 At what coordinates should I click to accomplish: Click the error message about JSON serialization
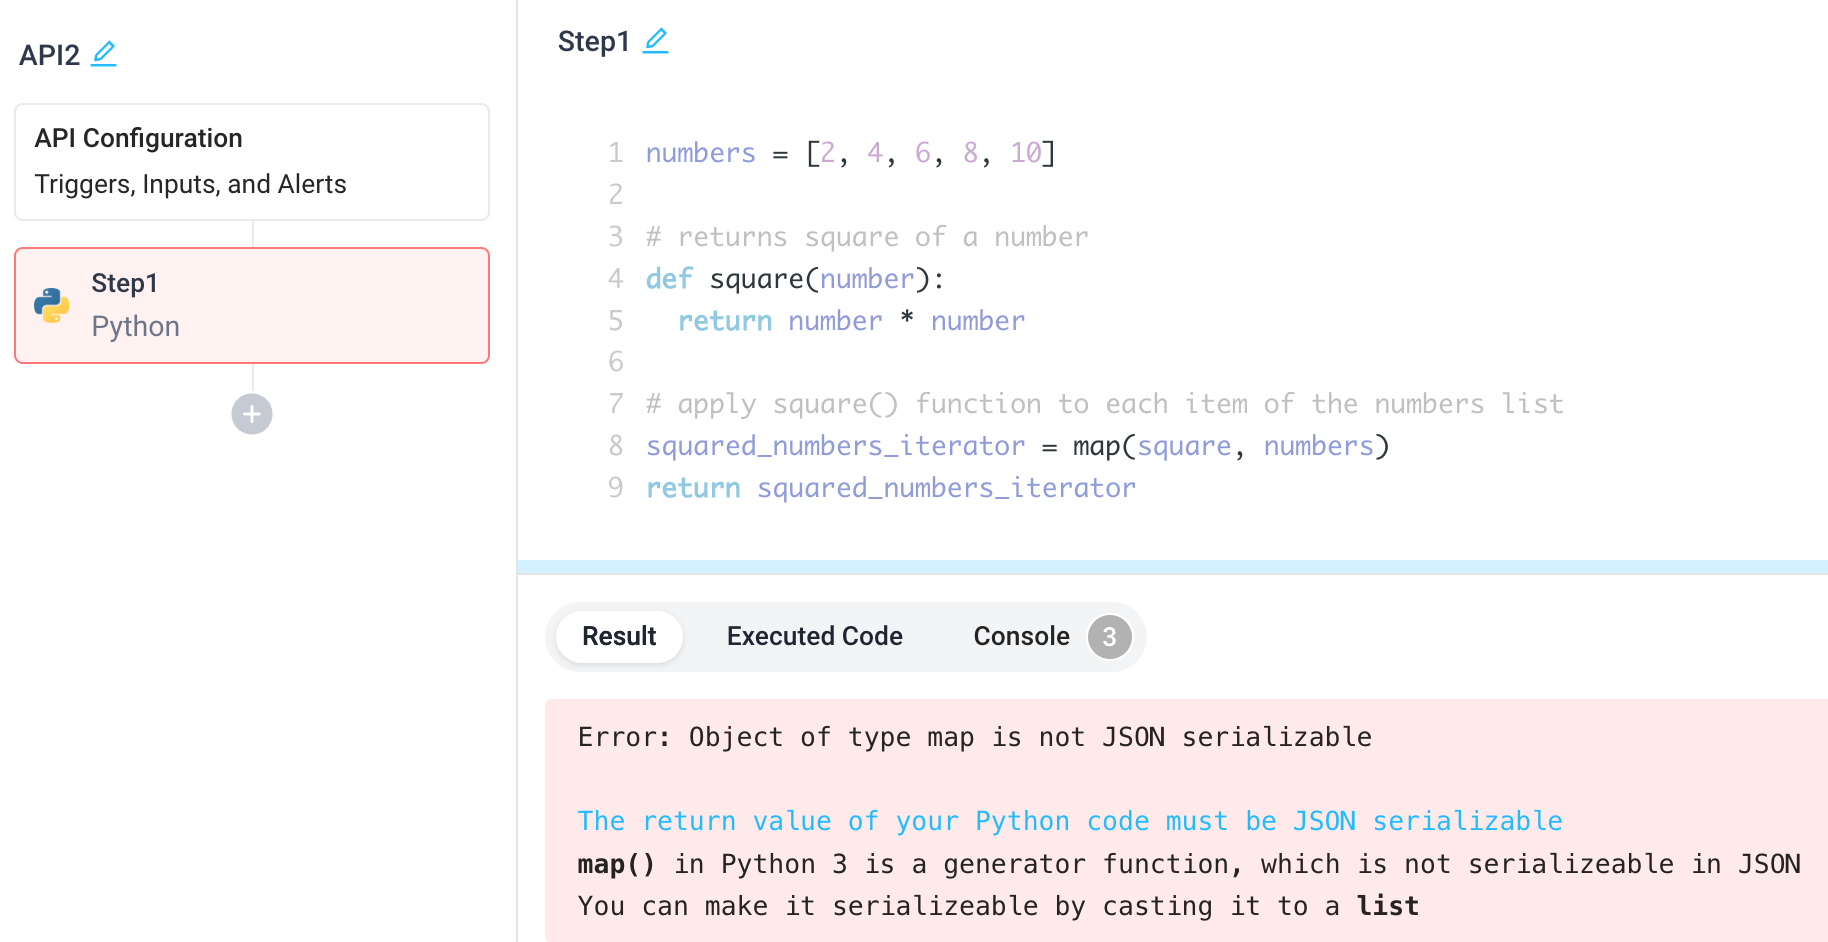coord(973,737)
